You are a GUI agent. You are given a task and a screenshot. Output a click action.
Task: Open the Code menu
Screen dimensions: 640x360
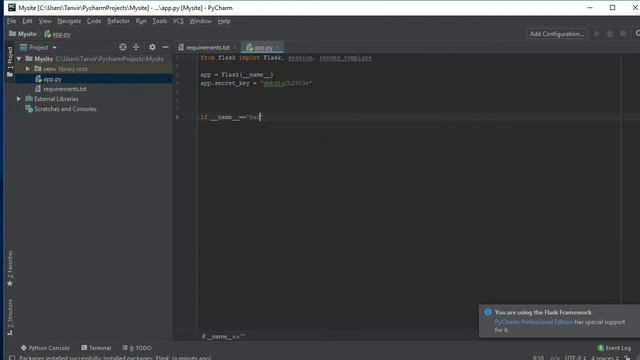point(94,21)
